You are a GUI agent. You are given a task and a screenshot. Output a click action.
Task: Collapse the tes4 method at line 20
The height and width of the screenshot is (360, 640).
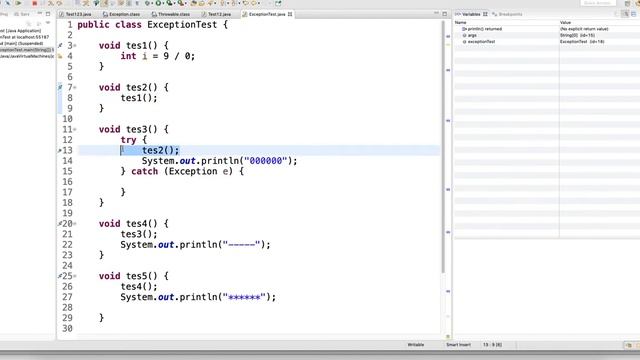(x=75, y=224)
